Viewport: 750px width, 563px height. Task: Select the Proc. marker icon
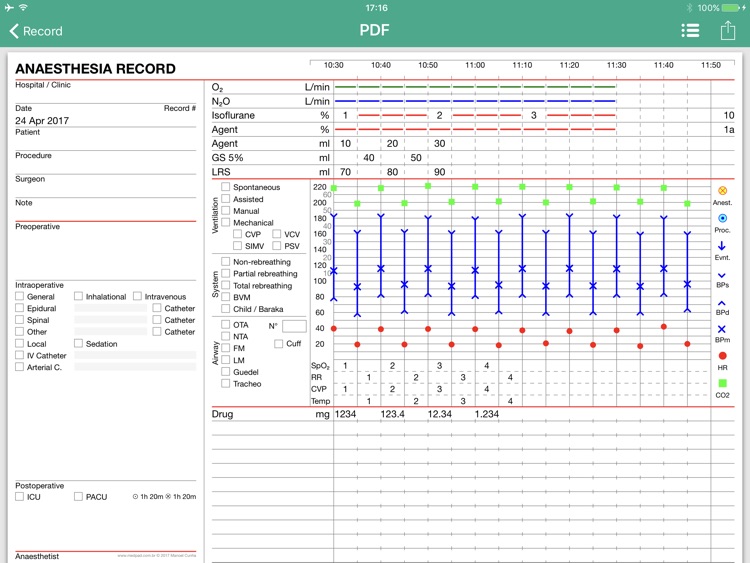point(722,218)
